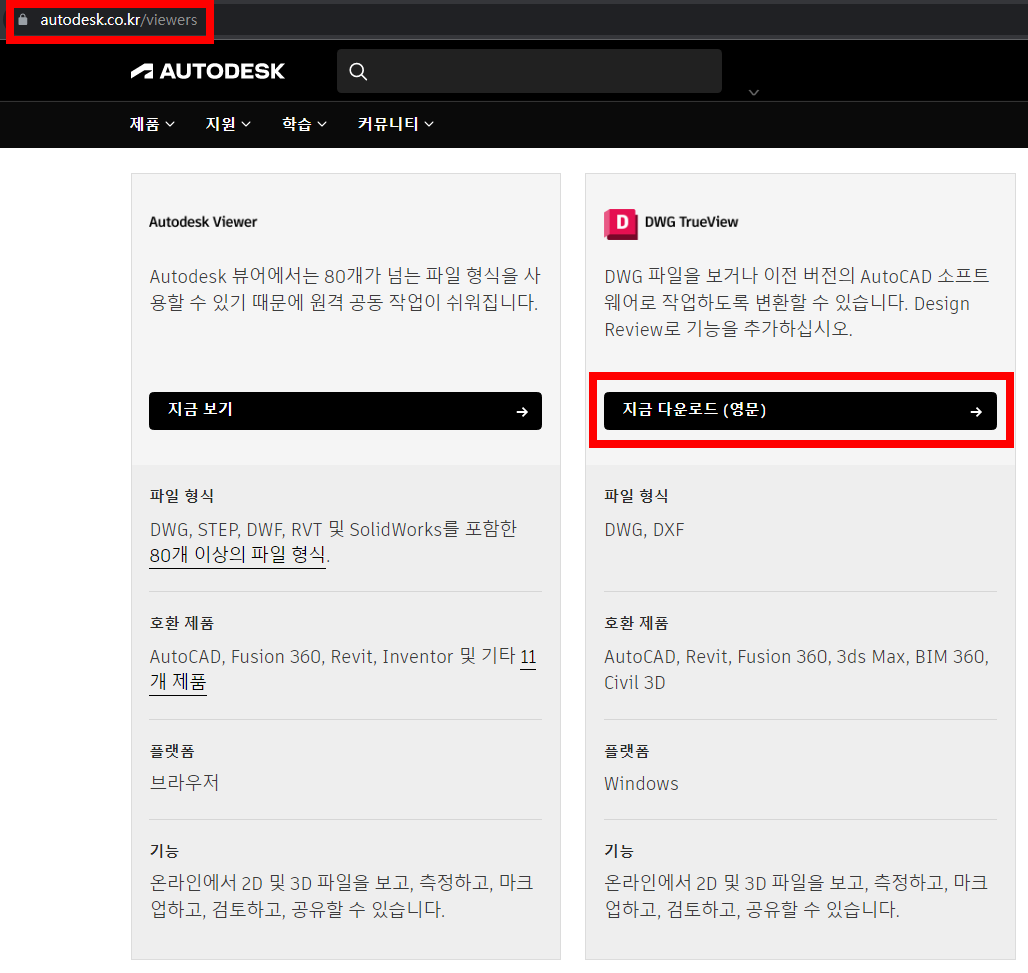Expand the 커뮤니티 menu
The height and width of the screenshot is (973, 1028).
(395, 124)
